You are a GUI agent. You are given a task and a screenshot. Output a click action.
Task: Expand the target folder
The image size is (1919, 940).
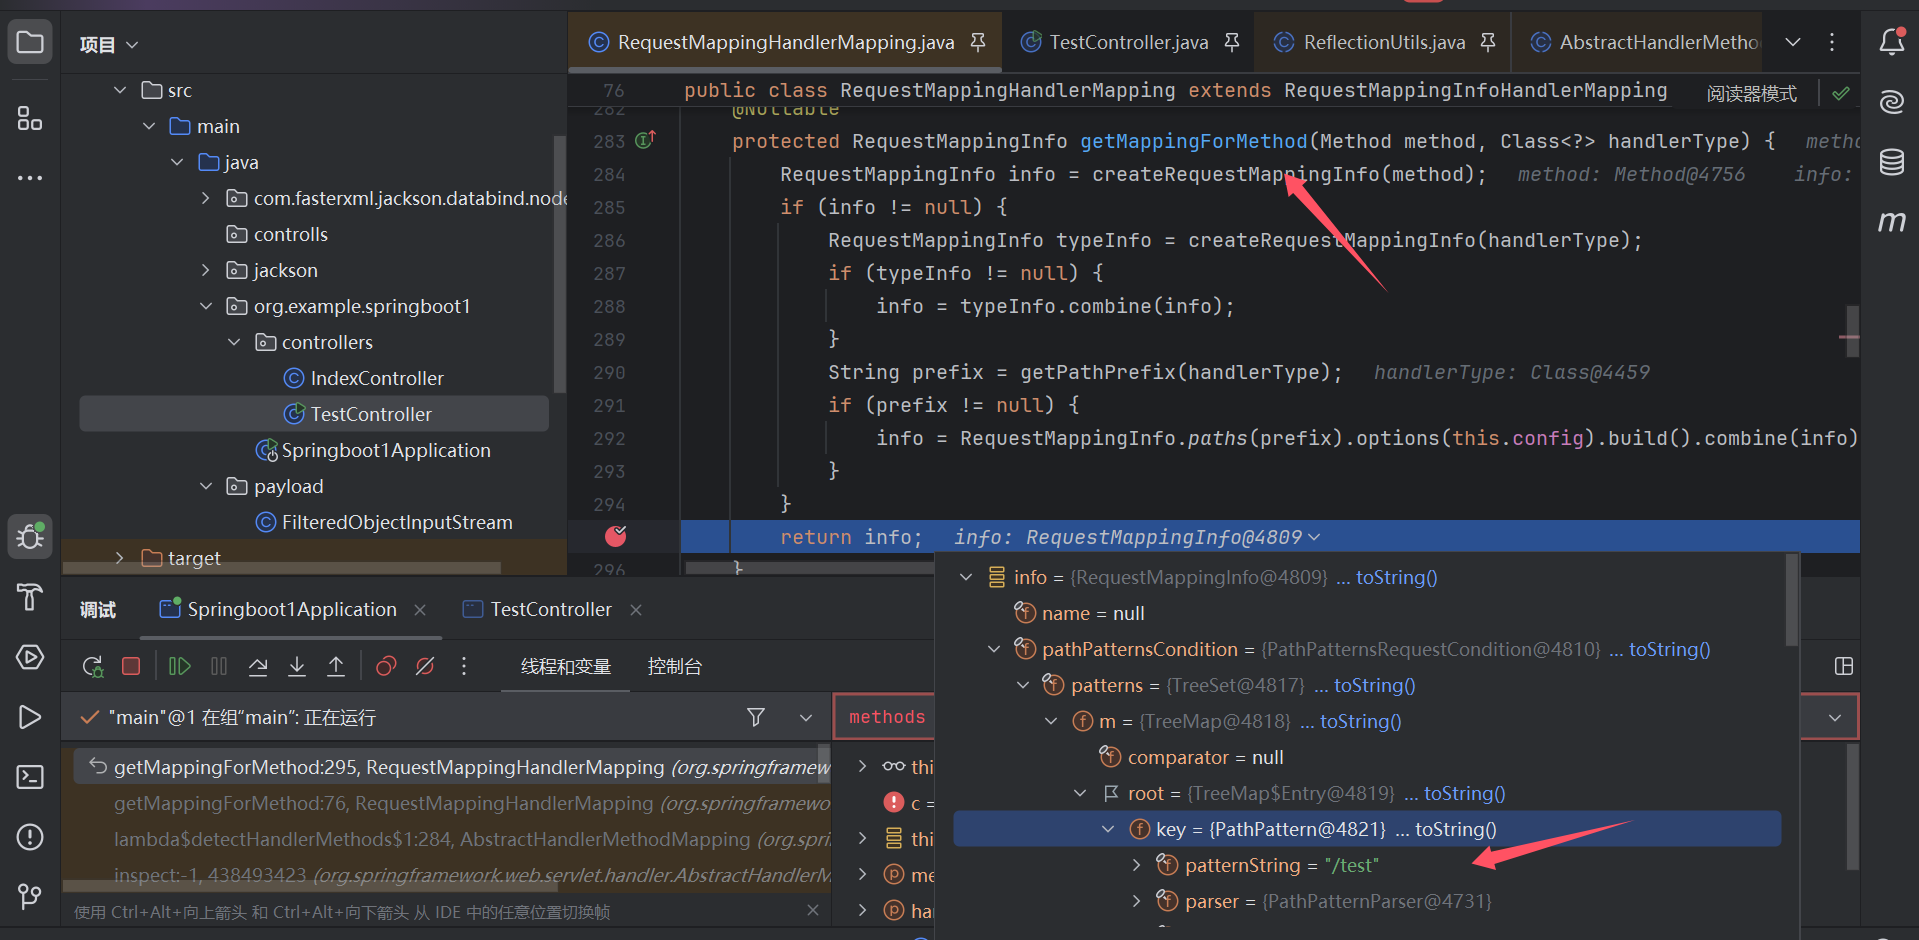click(x=120, y=558)
